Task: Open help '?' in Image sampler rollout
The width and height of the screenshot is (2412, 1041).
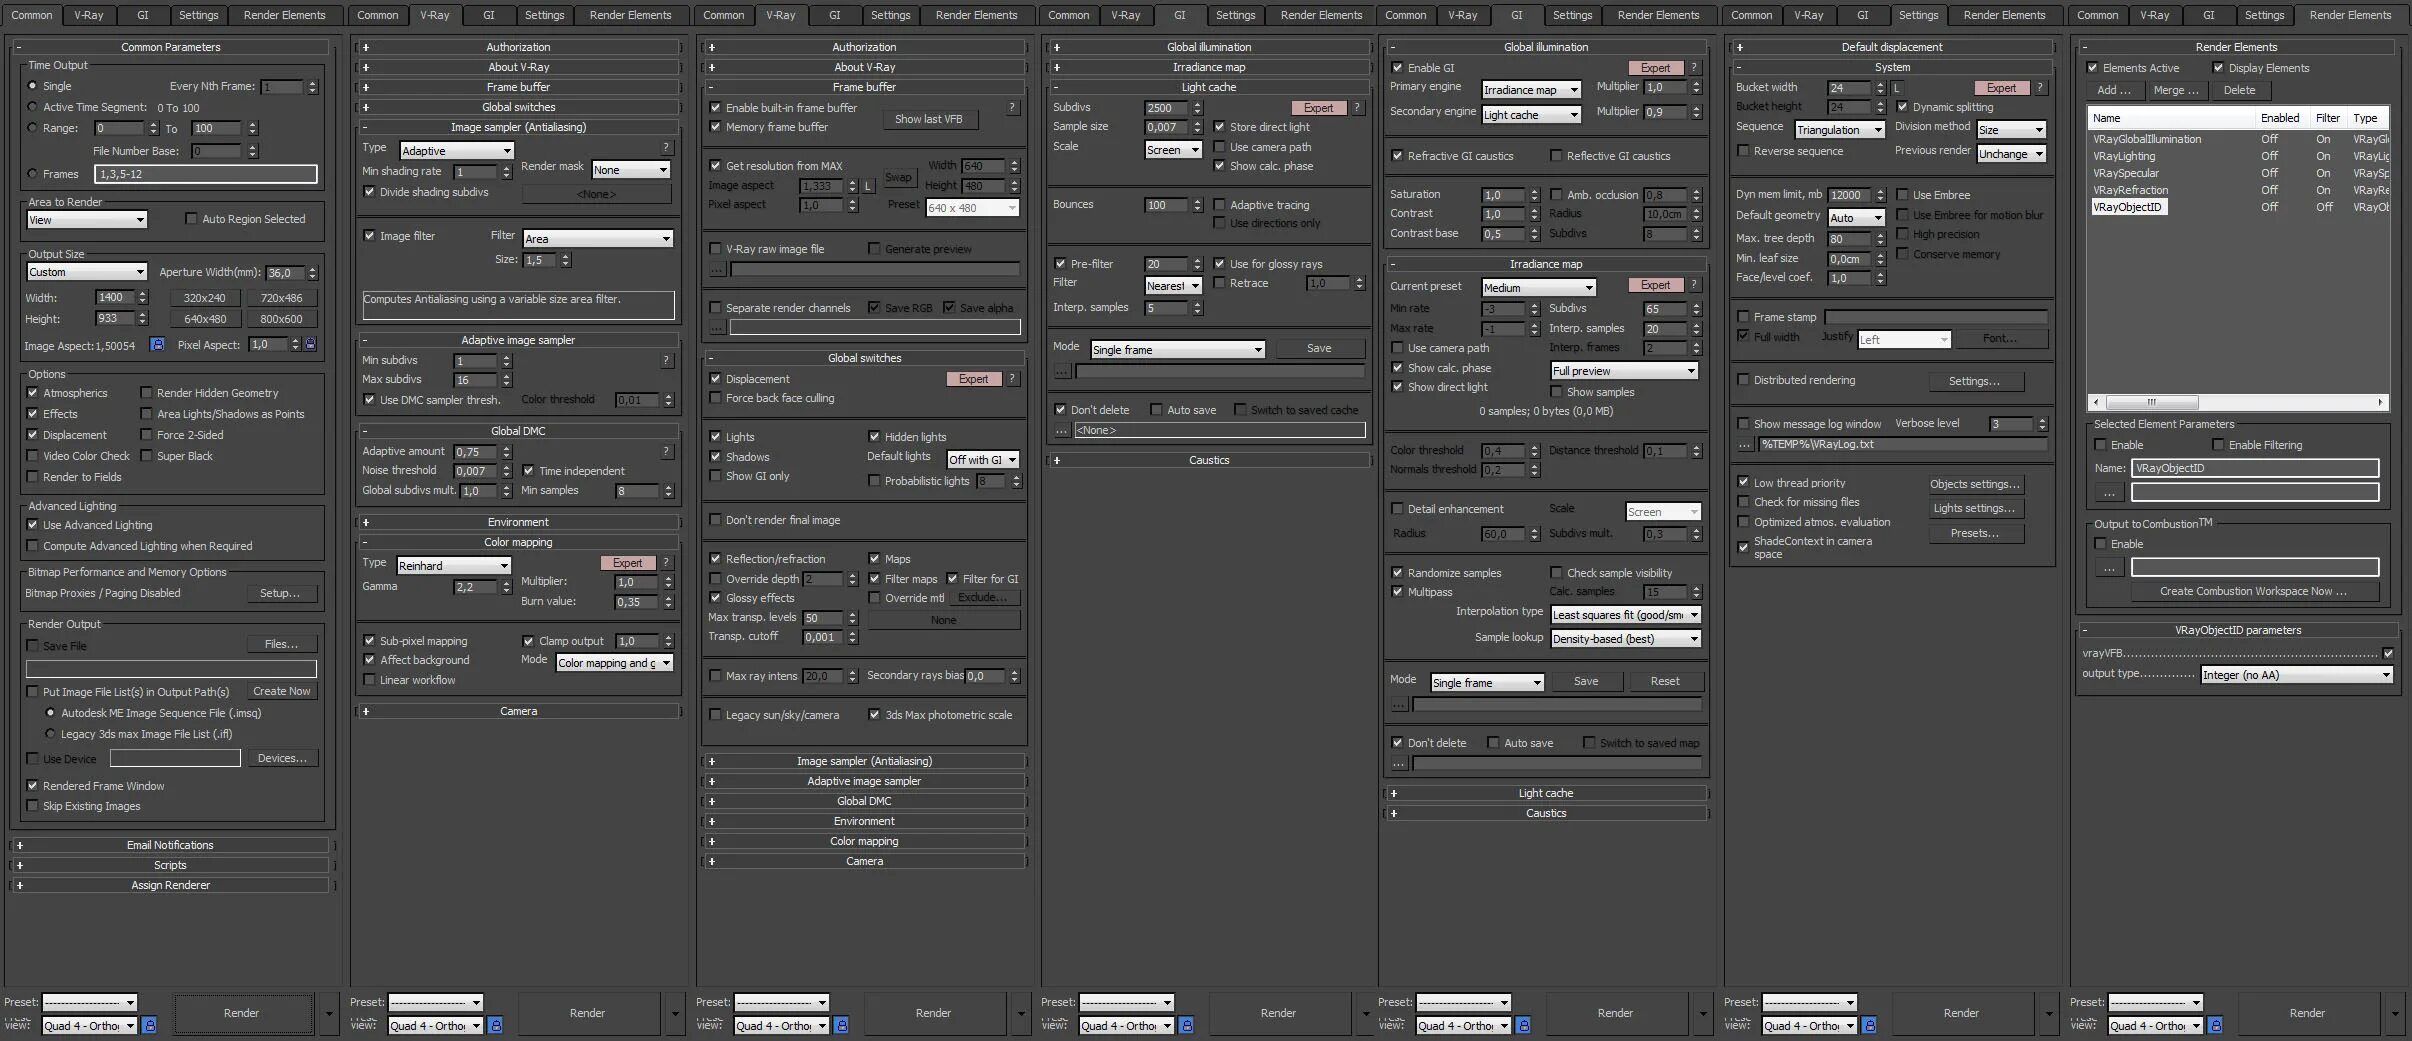Action: 666,147
